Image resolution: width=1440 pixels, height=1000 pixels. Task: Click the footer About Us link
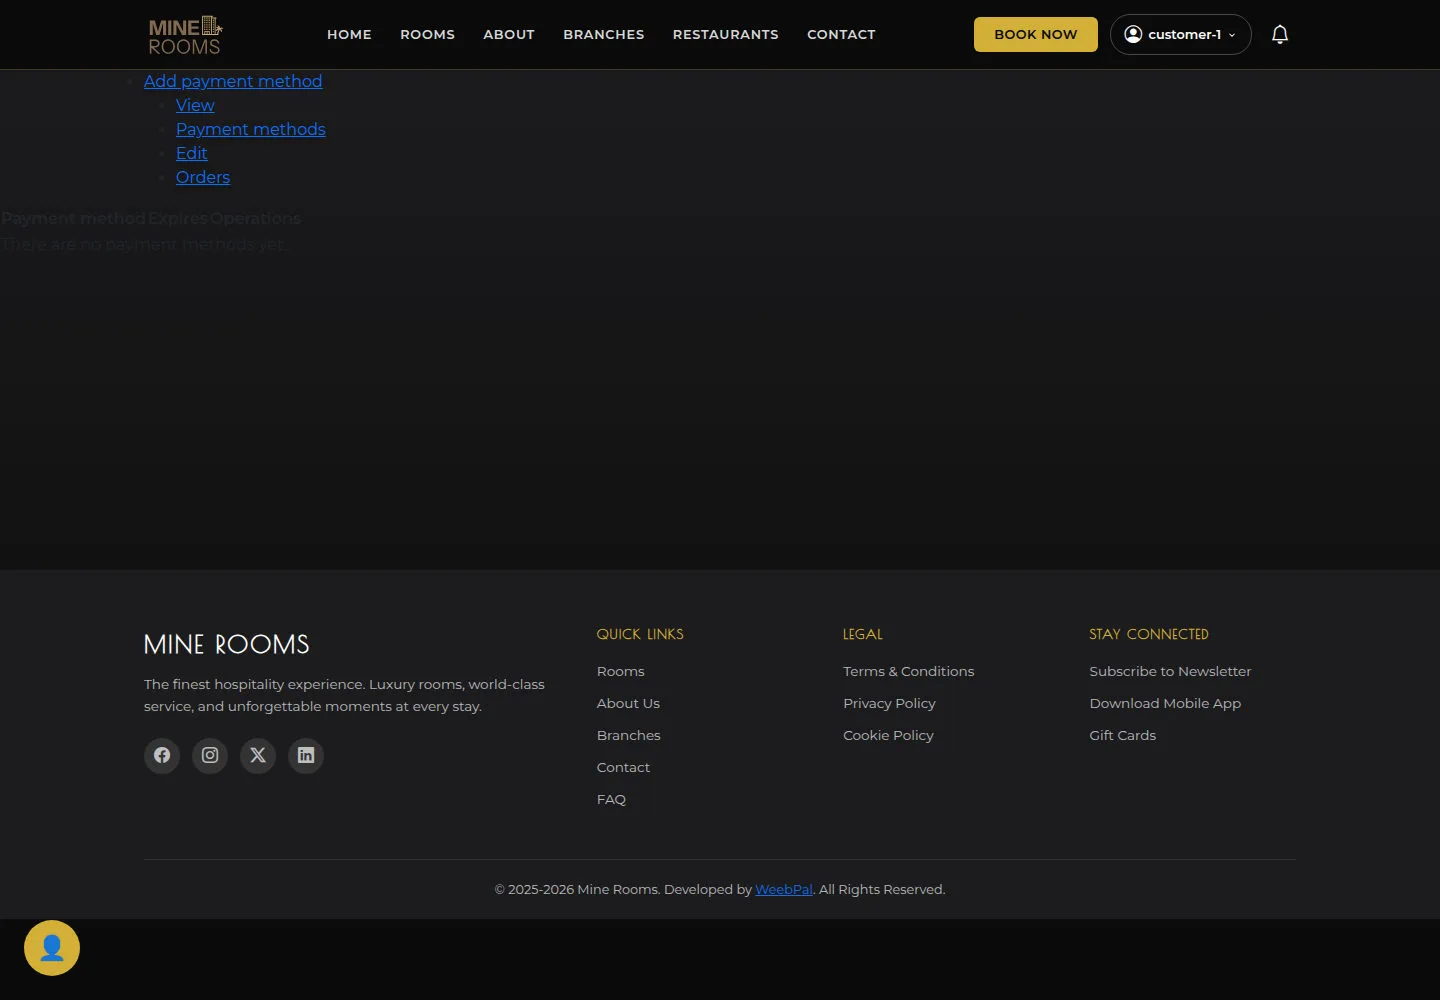[x=628, y=703]
